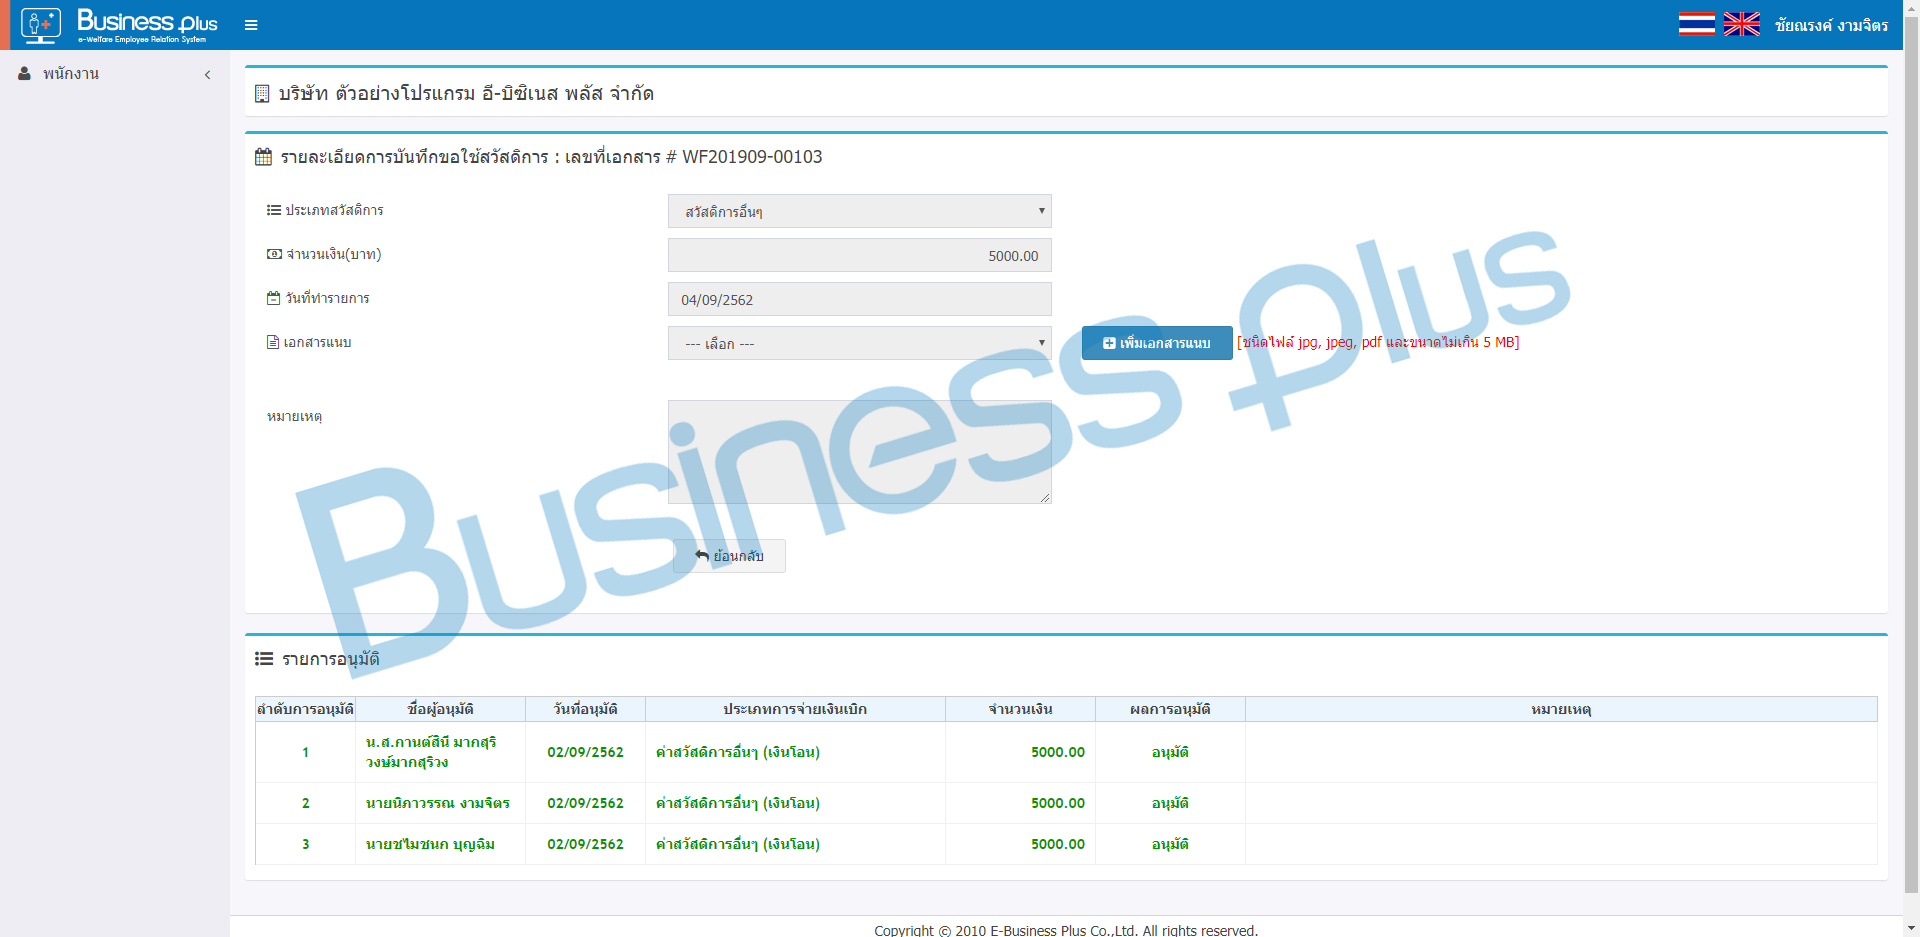The height and width of the screenshot is (937, 1920).
Task: Click the list icon beside ประเภทสวัสดิการ label
Action: pos(274,210)
